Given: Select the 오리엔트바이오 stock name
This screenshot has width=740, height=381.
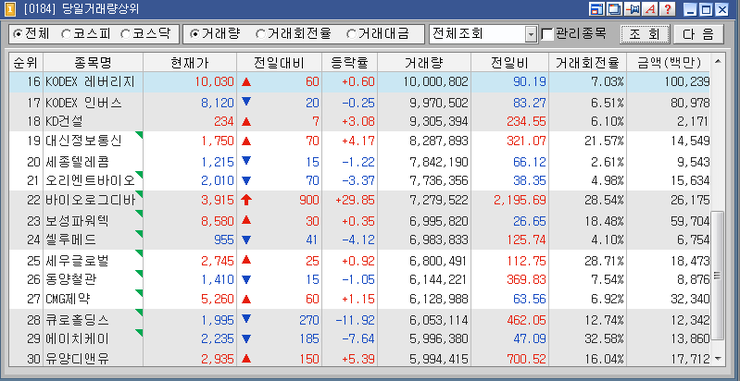Looking at the screenshot, I should coord(90,181).
